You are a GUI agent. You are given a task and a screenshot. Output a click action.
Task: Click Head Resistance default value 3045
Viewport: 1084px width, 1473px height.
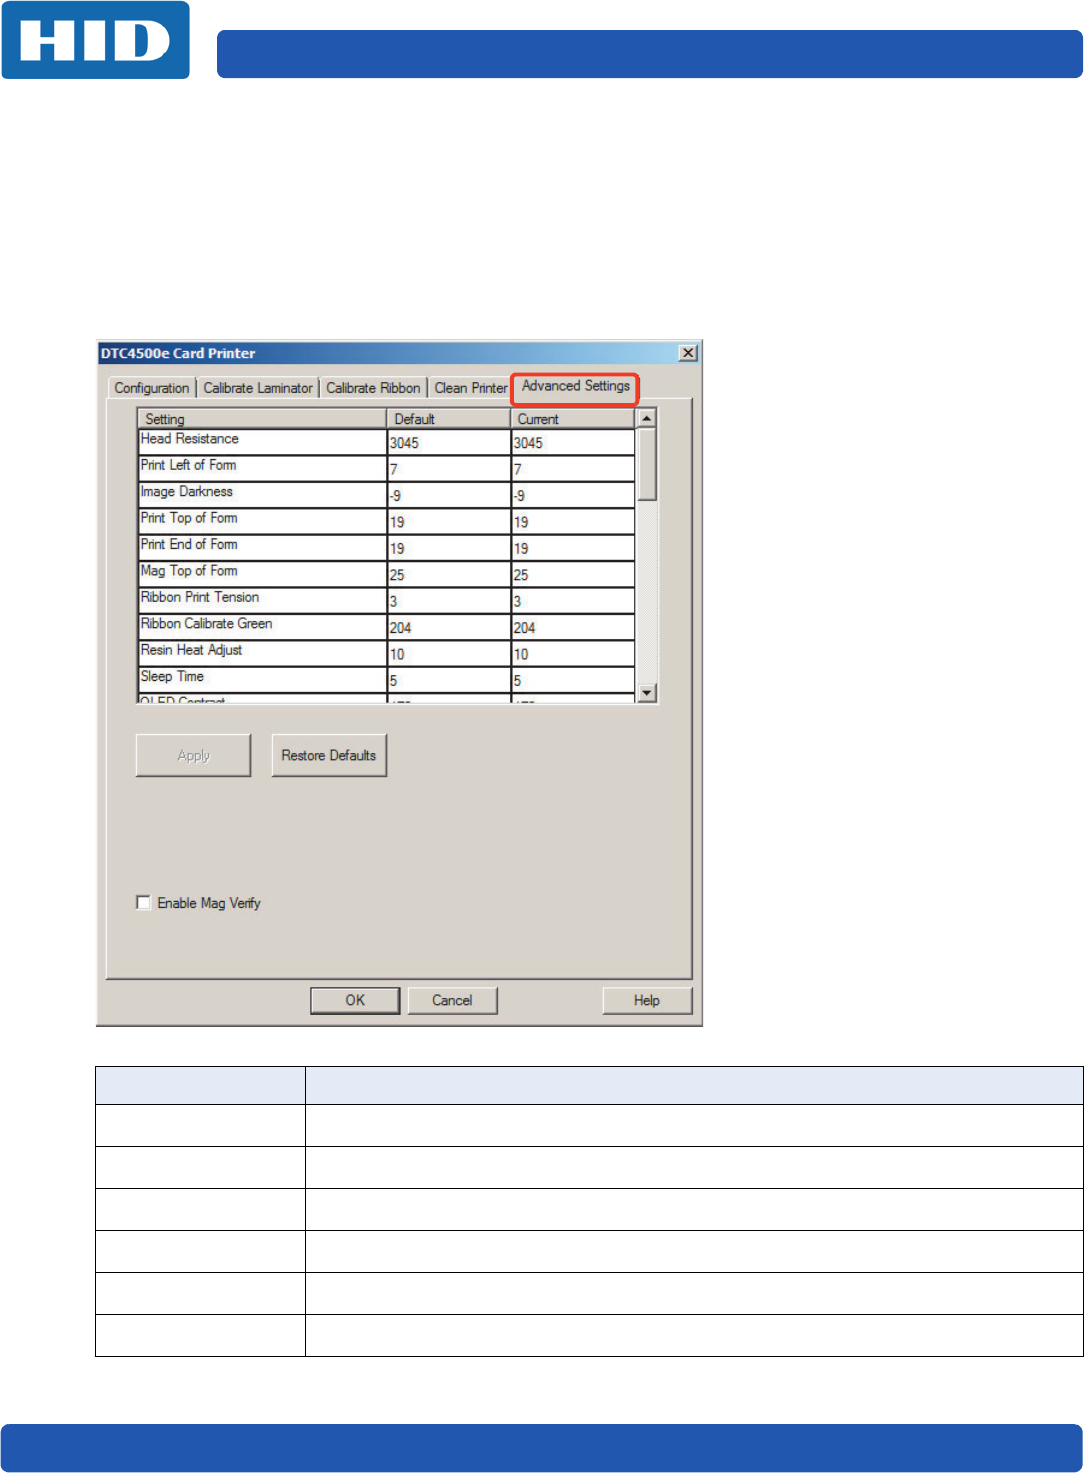(x=449, y=442)
